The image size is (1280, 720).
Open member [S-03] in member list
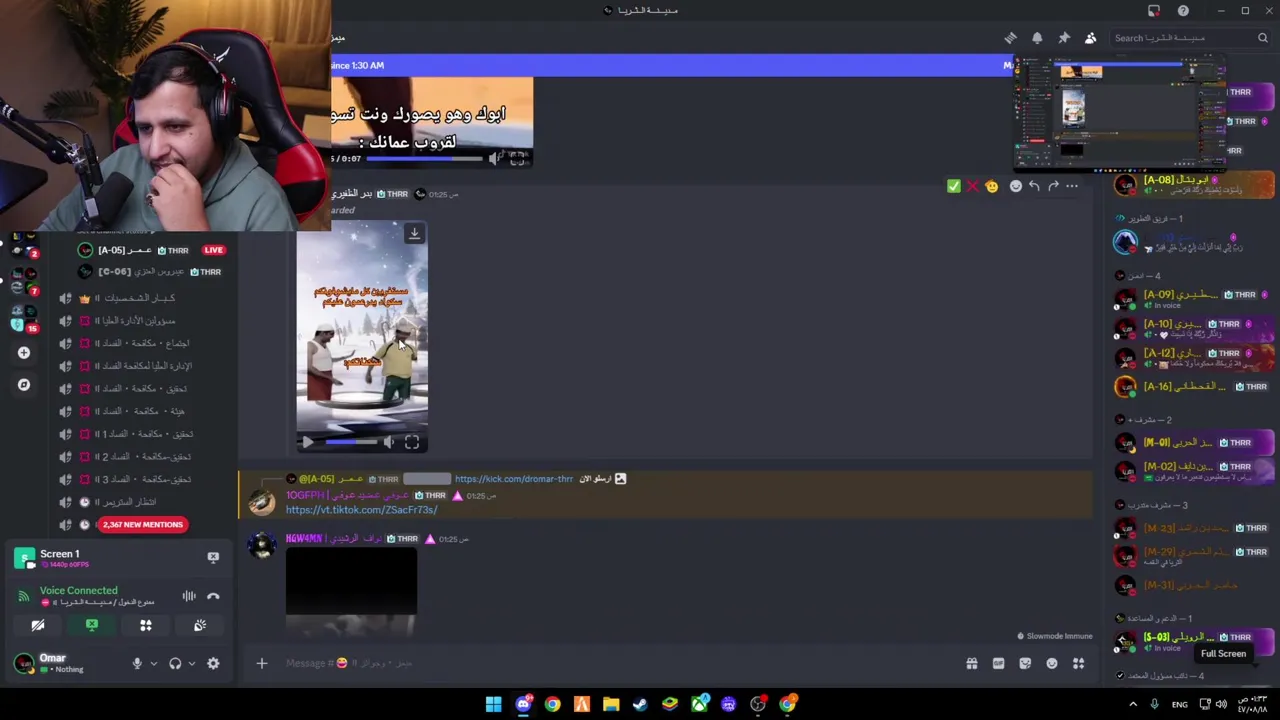(1195, 640)
